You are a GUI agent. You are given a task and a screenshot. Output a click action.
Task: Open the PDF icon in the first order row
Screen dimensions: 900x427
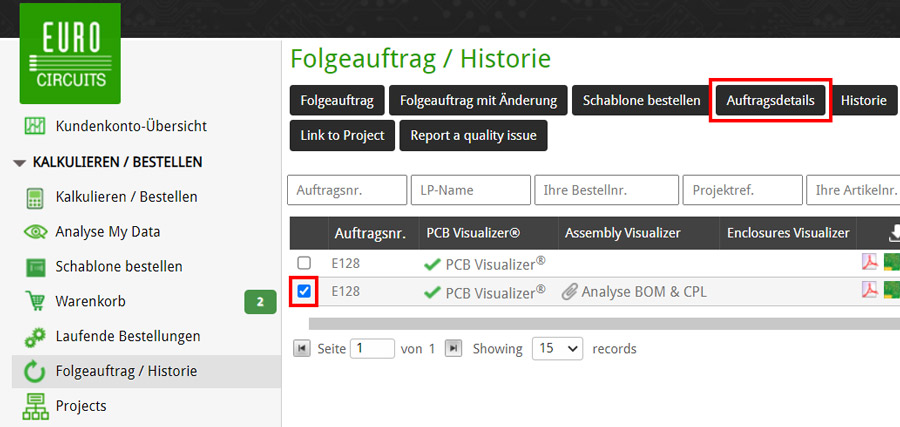coord(869,263)
